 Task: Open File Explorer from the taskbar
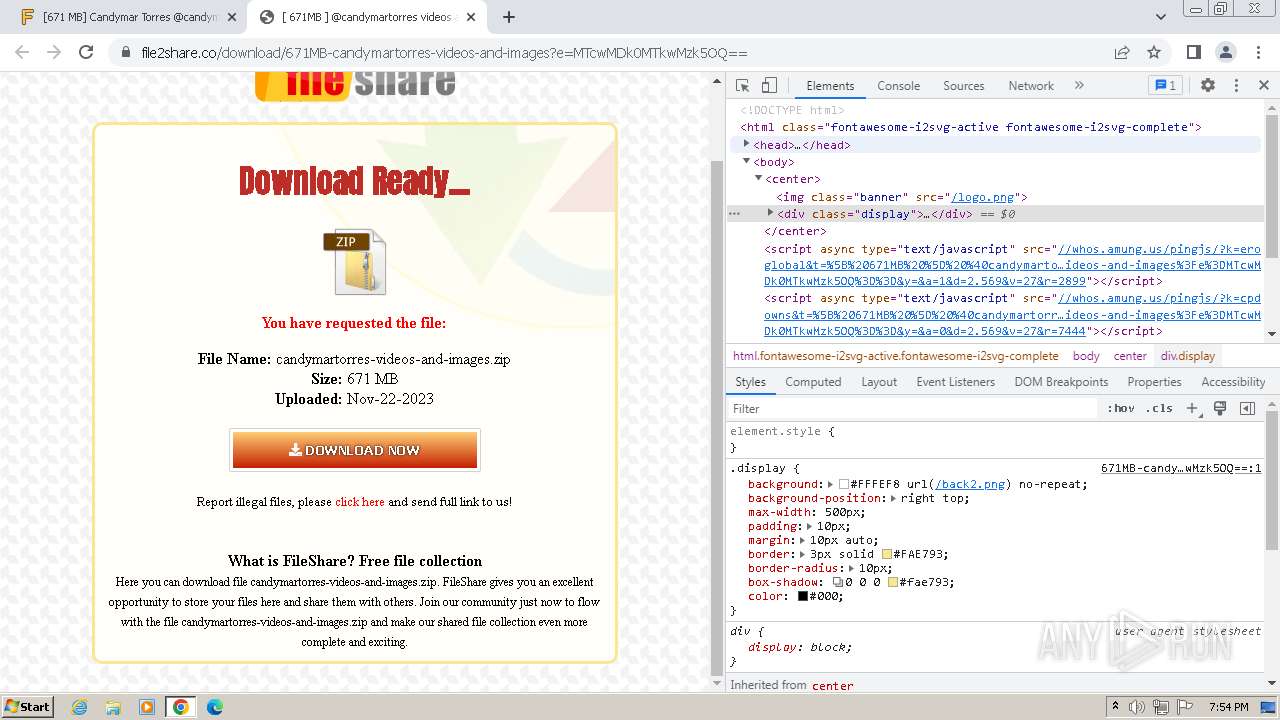(x=113, y=706)
